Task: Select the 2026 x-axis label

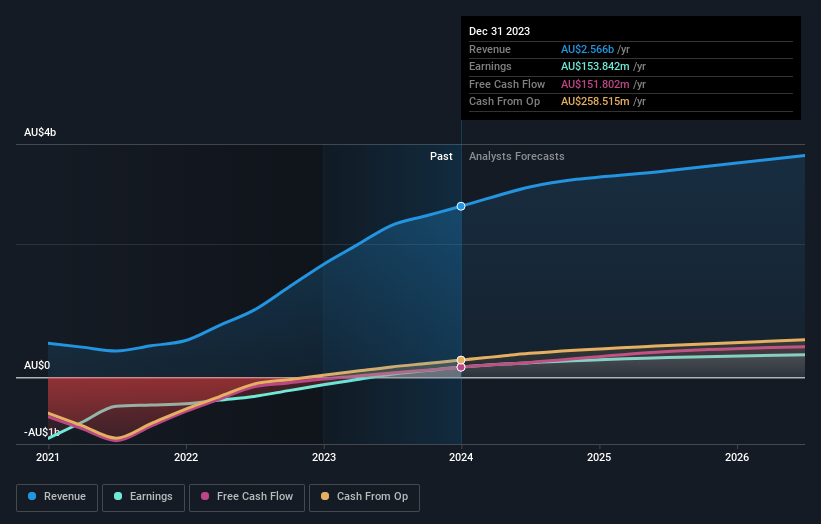Action: [737, 458]
